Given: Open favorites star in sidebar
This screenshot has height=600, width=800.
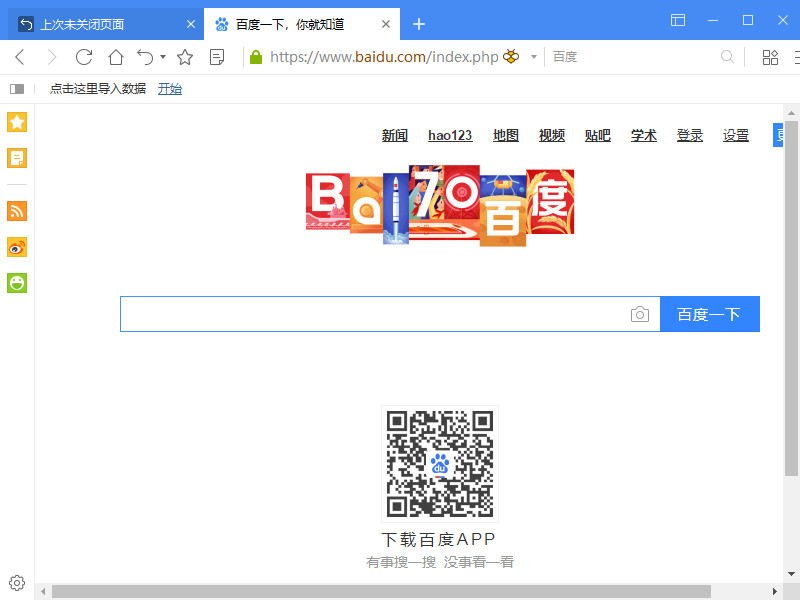Looking at the screenshot, I should tap(17, 122).
